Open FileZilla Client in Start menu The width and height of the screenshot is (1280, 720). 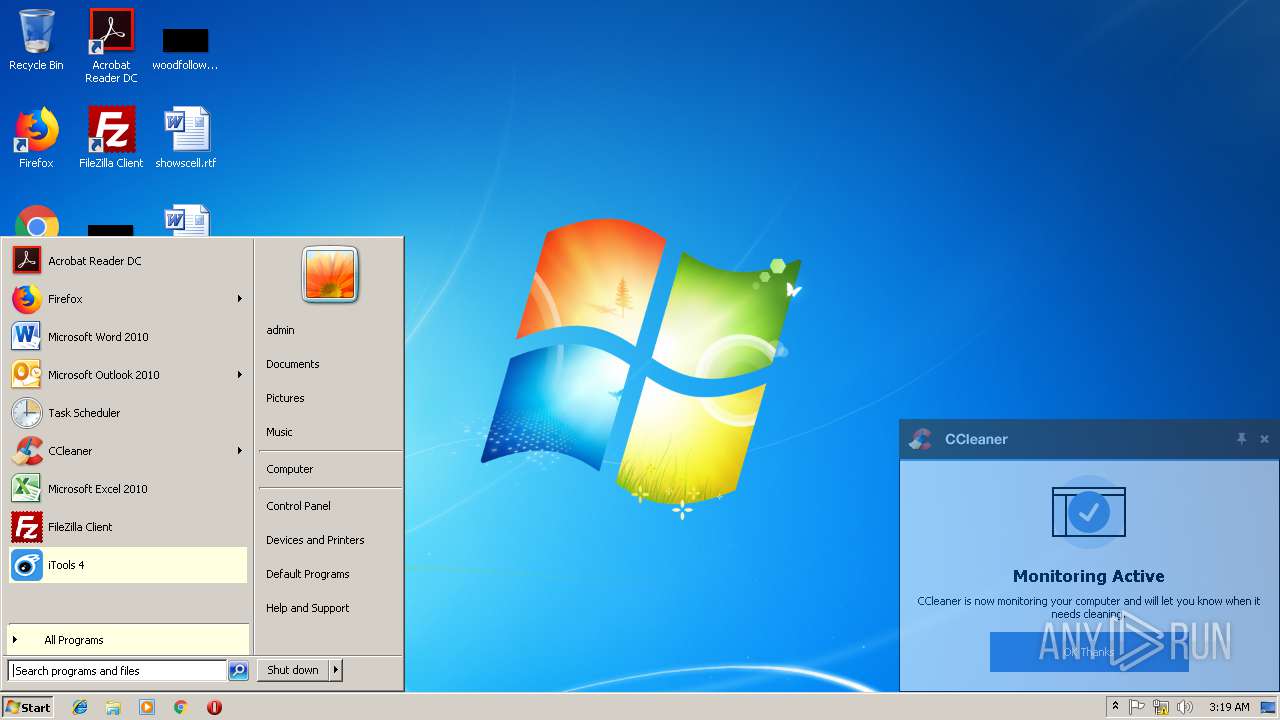(128, 527)
